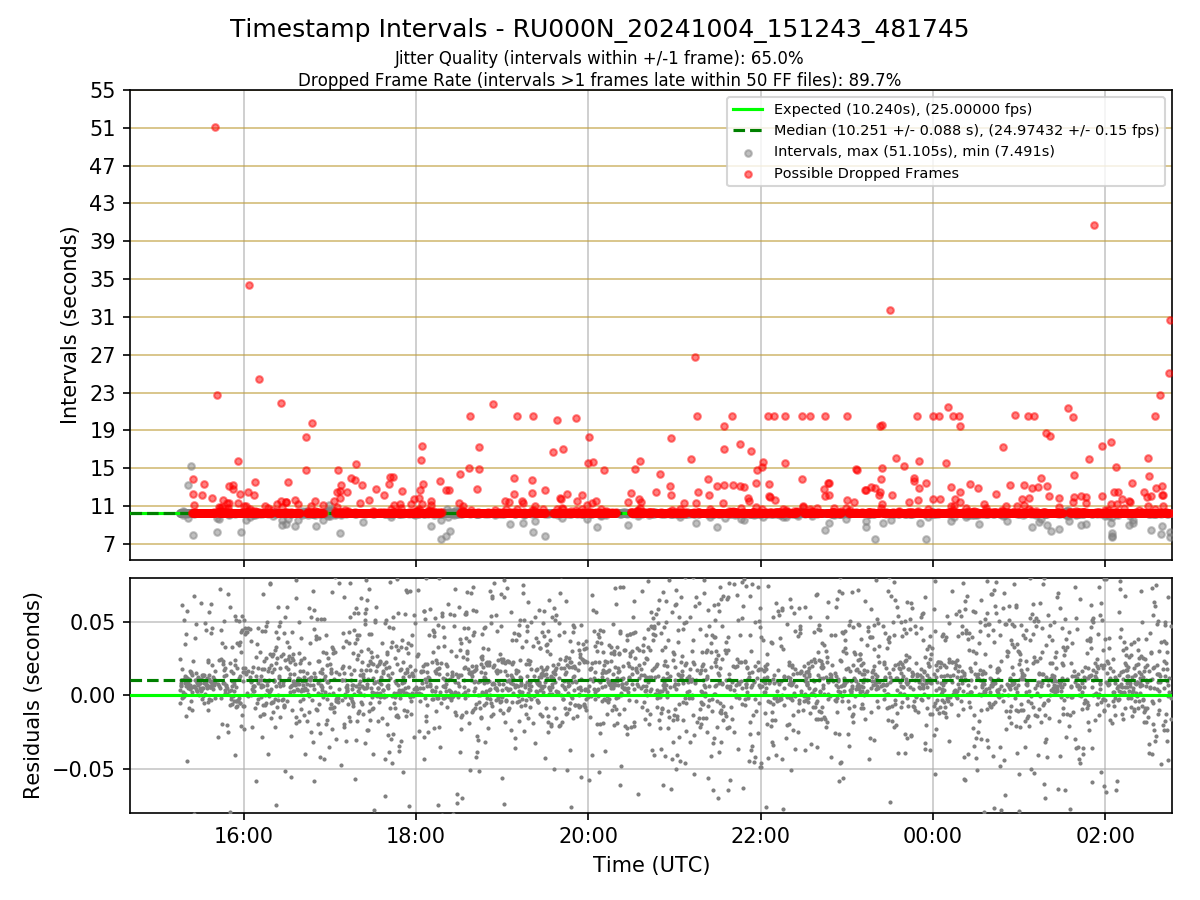Select the 'Dropped Frame Rate' subtitle line showing 89.7%
Image resolution: width=1200 pixels, height=900 pixels.
[599, 79]
